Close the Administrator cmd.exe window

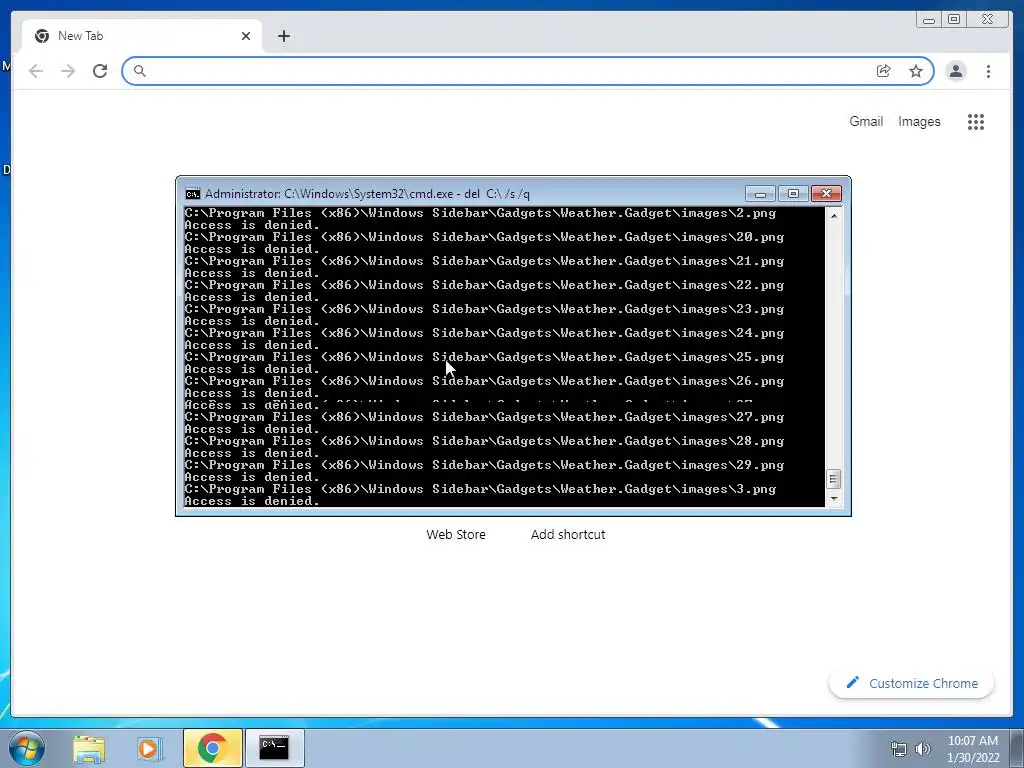coord(826,194)
